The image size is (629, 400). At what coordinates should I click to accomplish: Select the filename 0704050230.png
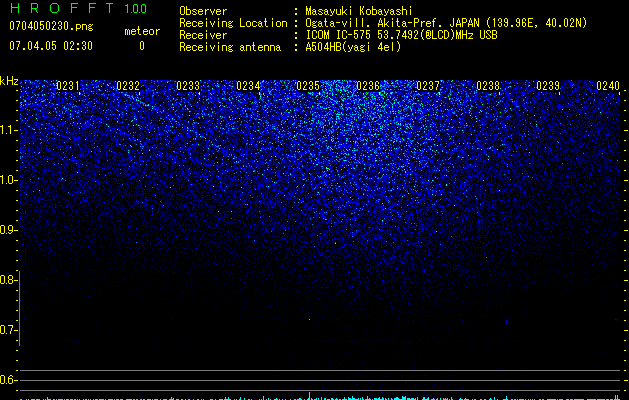[51, 27]
